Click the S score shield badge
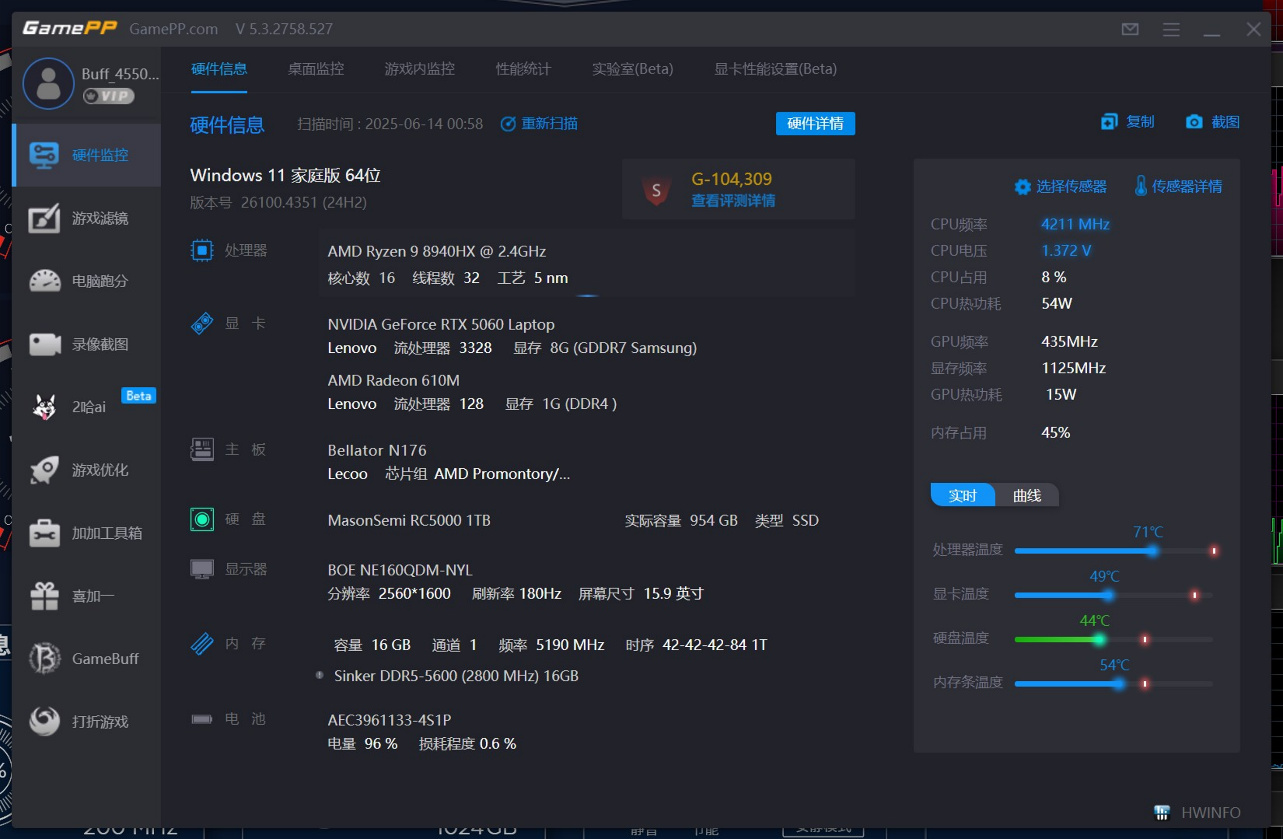The image size is (1283, 839). (x=656, y=190)
